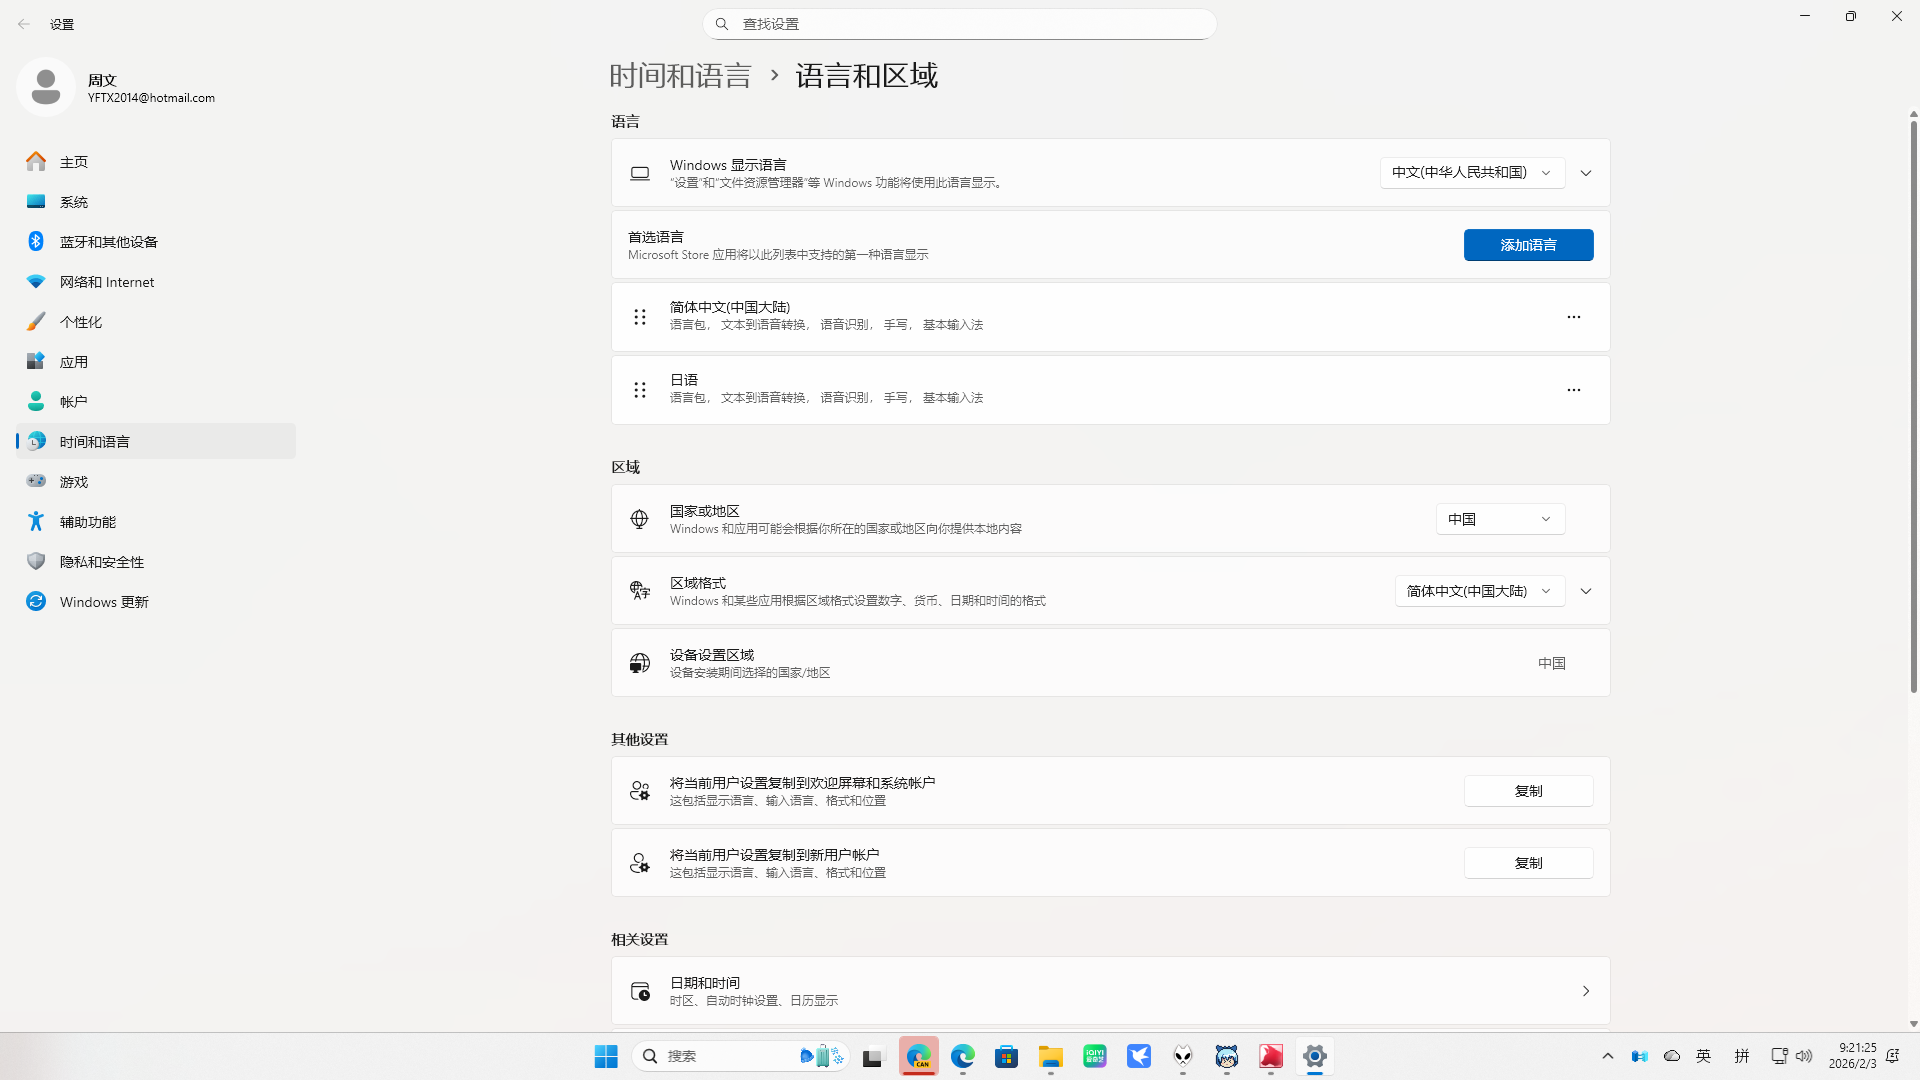The height and width of the screenshot is (1080, 1920).
Task: Open the Windows 显示语言 dropdown
Action: click(x=1471, y=172)
